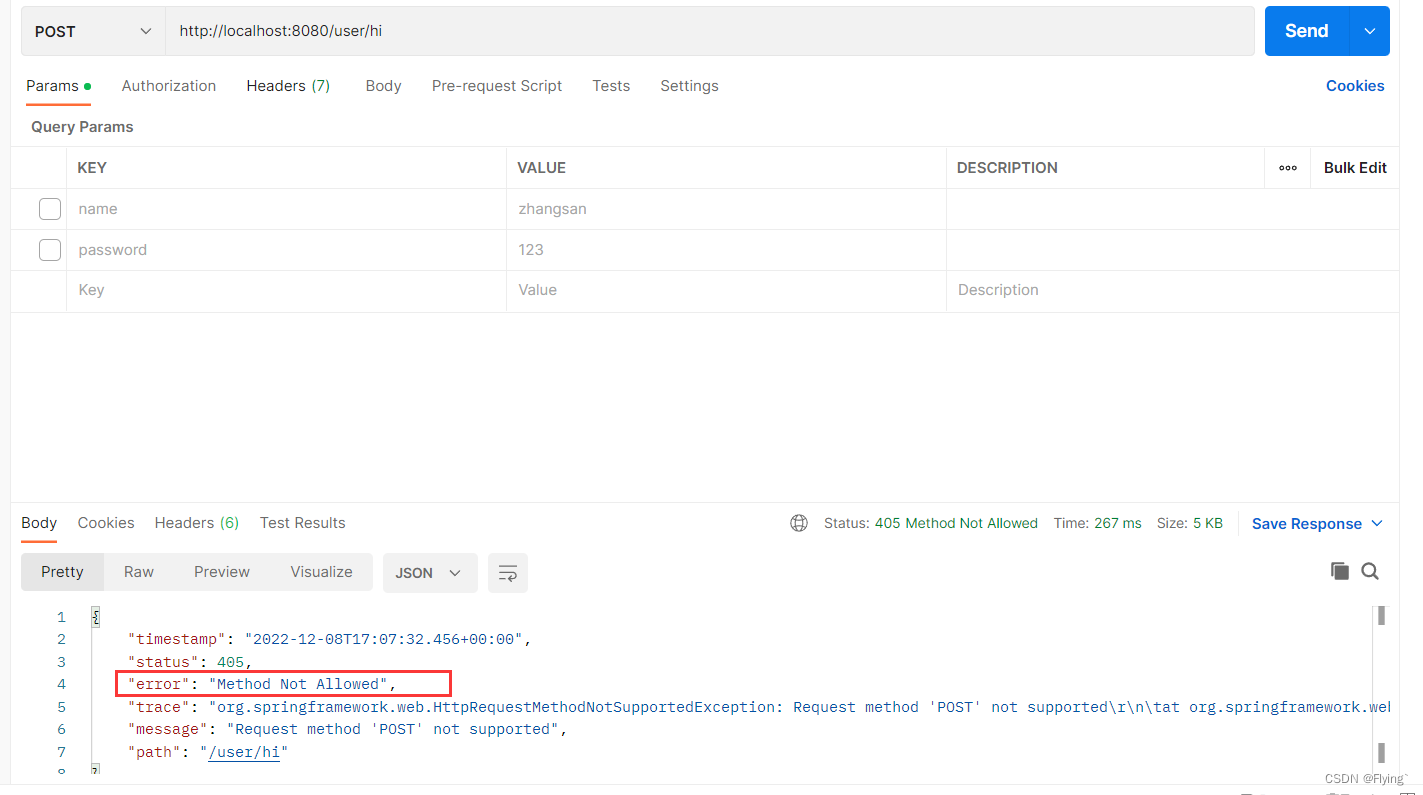The image size is (1423, 795).
Task: Select the Pretty view
Action: 62,572
